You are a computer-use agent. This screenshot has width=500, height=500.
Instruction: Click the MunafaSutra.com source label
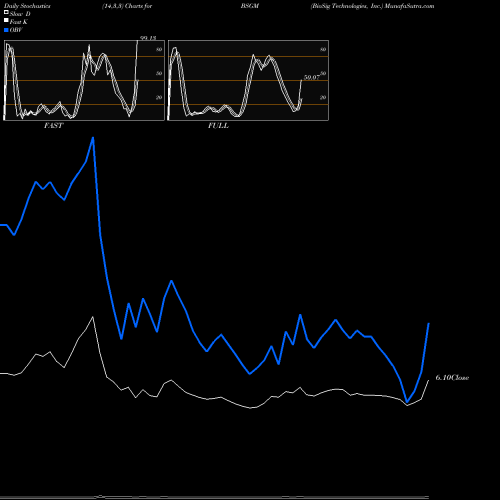[x=409, y=6]
